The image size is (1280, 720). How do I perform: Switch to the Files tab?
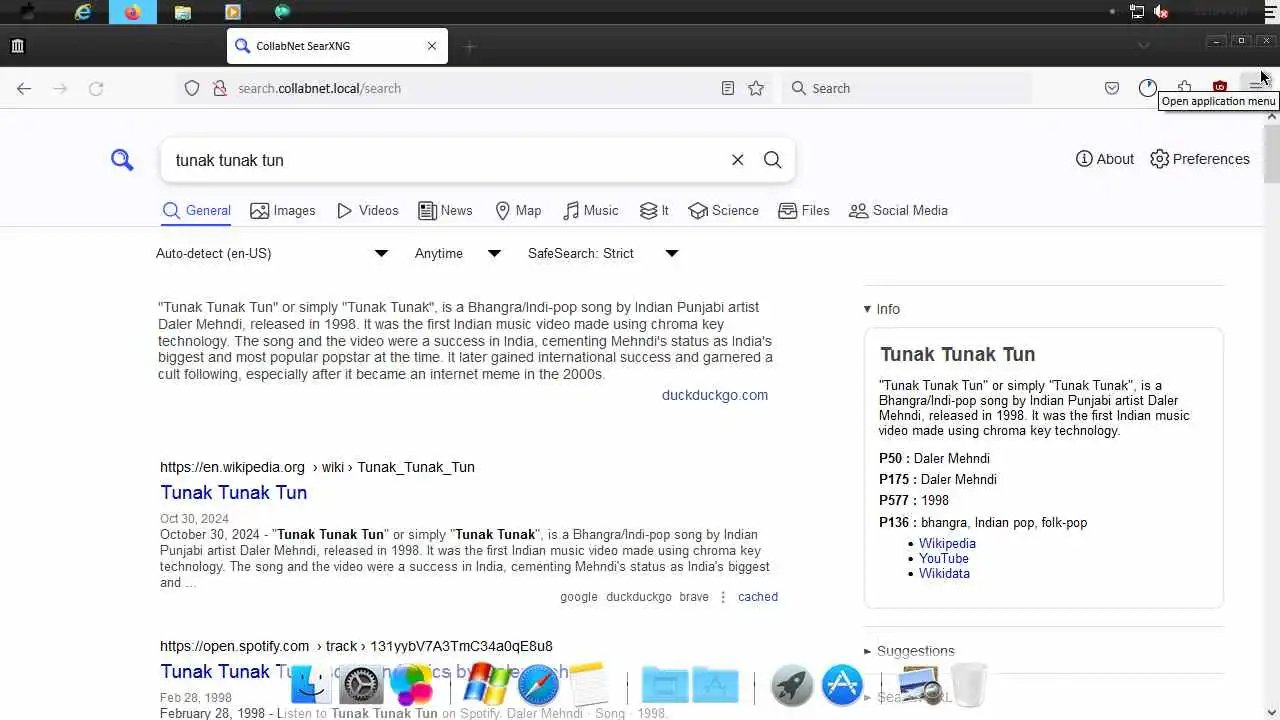[804, 210]
